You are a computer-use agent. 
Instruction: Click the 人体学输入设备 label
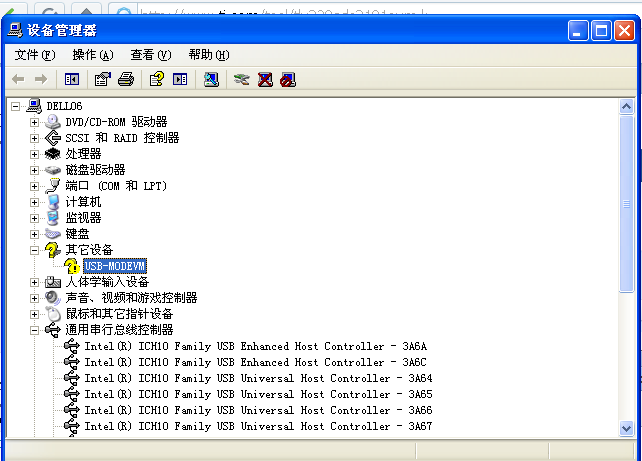pyautogui.click(x=107, y=282)
